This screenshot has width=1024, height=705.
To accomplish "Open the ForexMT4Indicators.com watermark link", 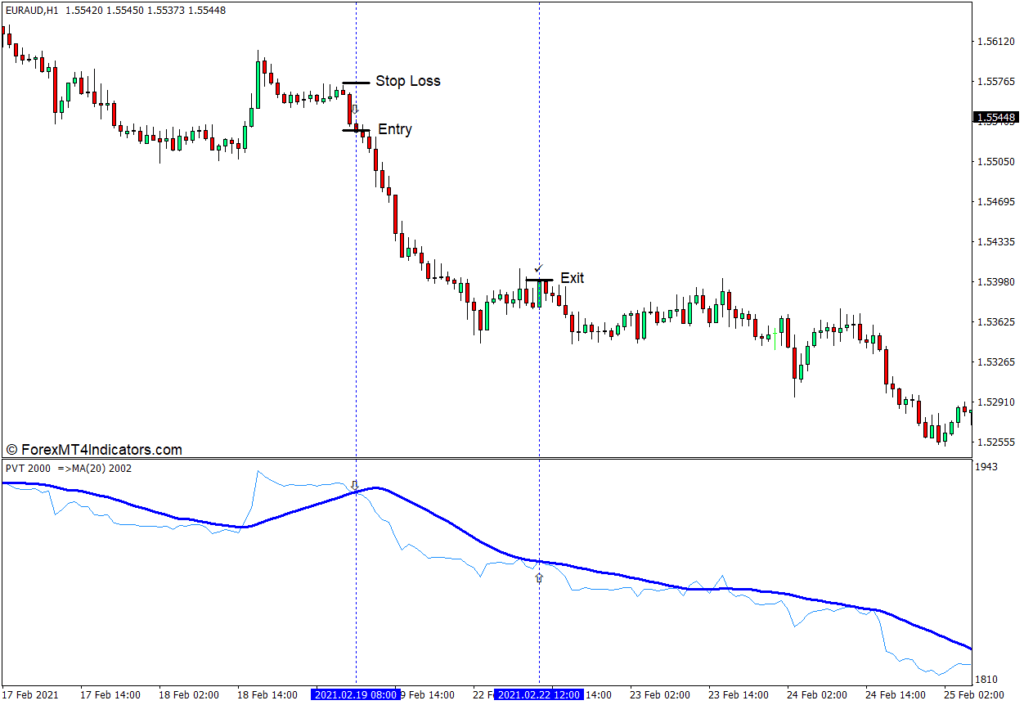I will (x=94, y=450).
